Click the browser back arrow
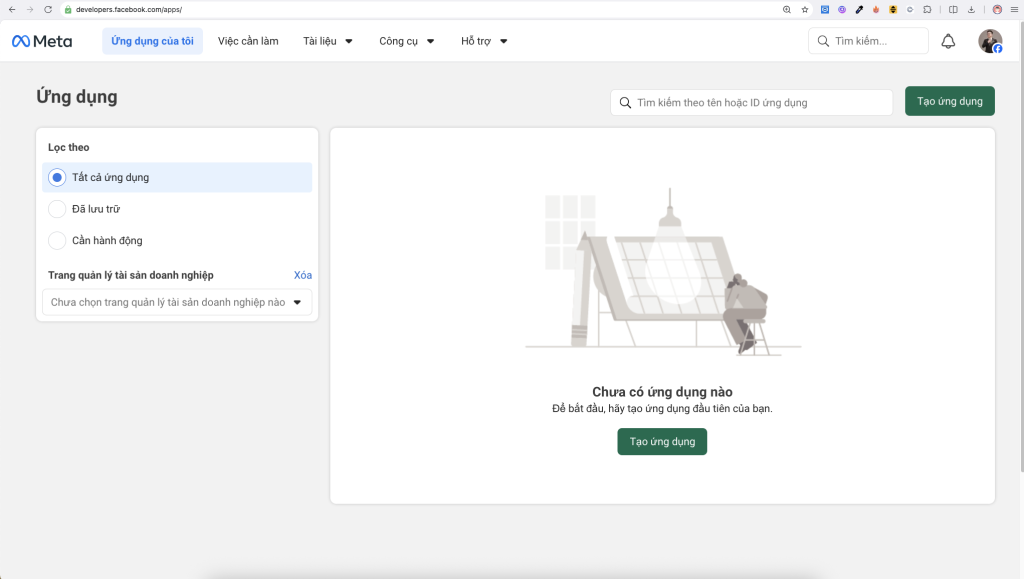 pos(11,9)
